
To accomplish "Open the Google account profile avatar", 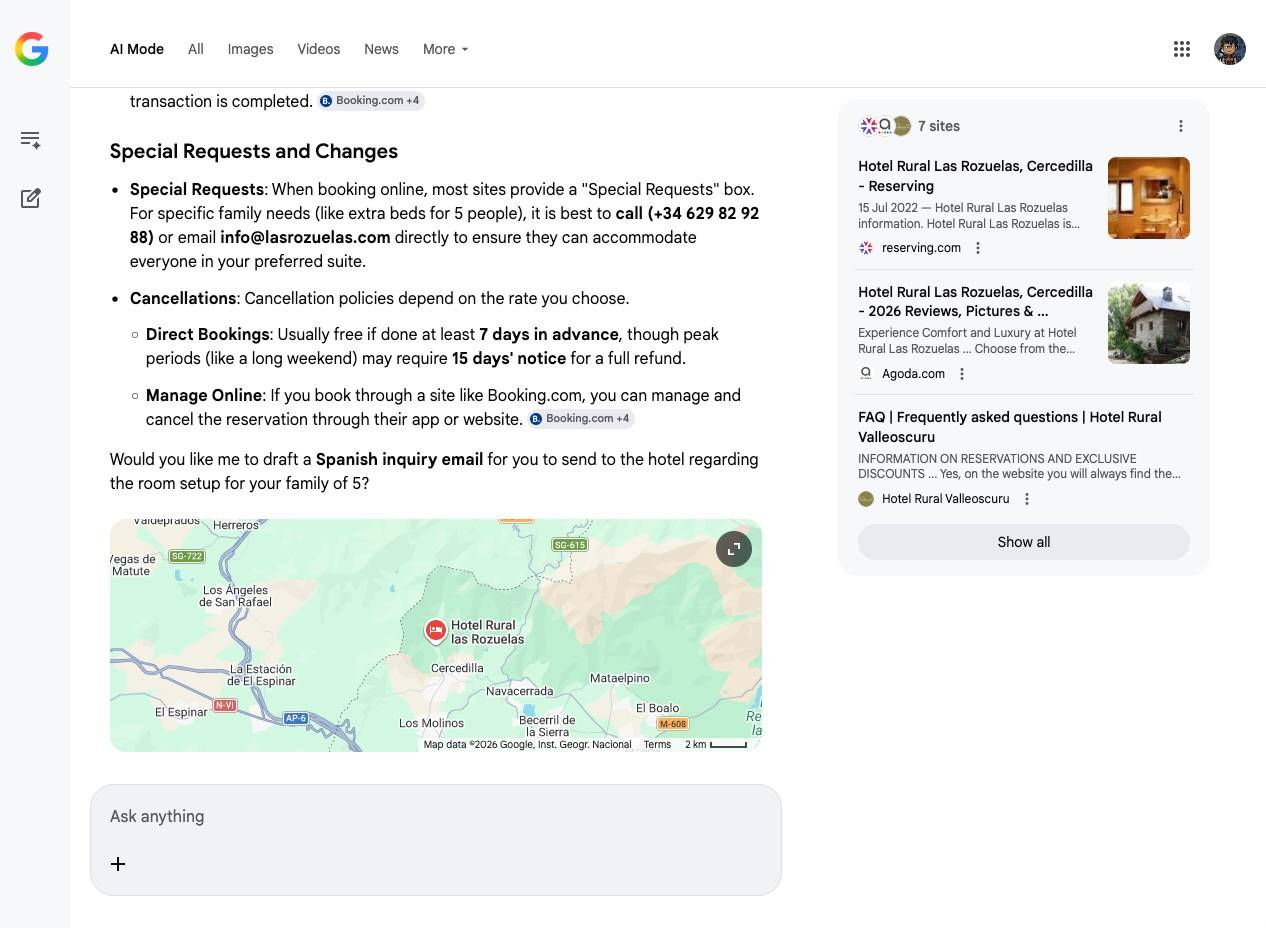I will [x=1230, y=49].
